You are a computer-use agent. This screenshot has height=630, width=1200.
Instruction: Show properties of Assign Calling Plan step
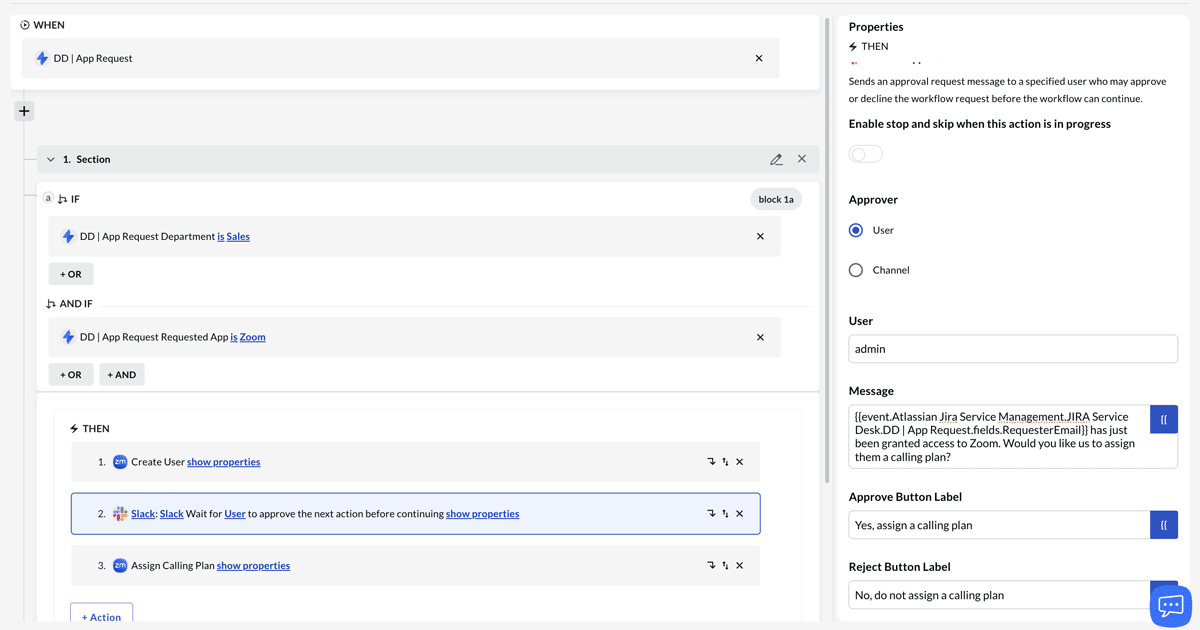tap(253, 565)
